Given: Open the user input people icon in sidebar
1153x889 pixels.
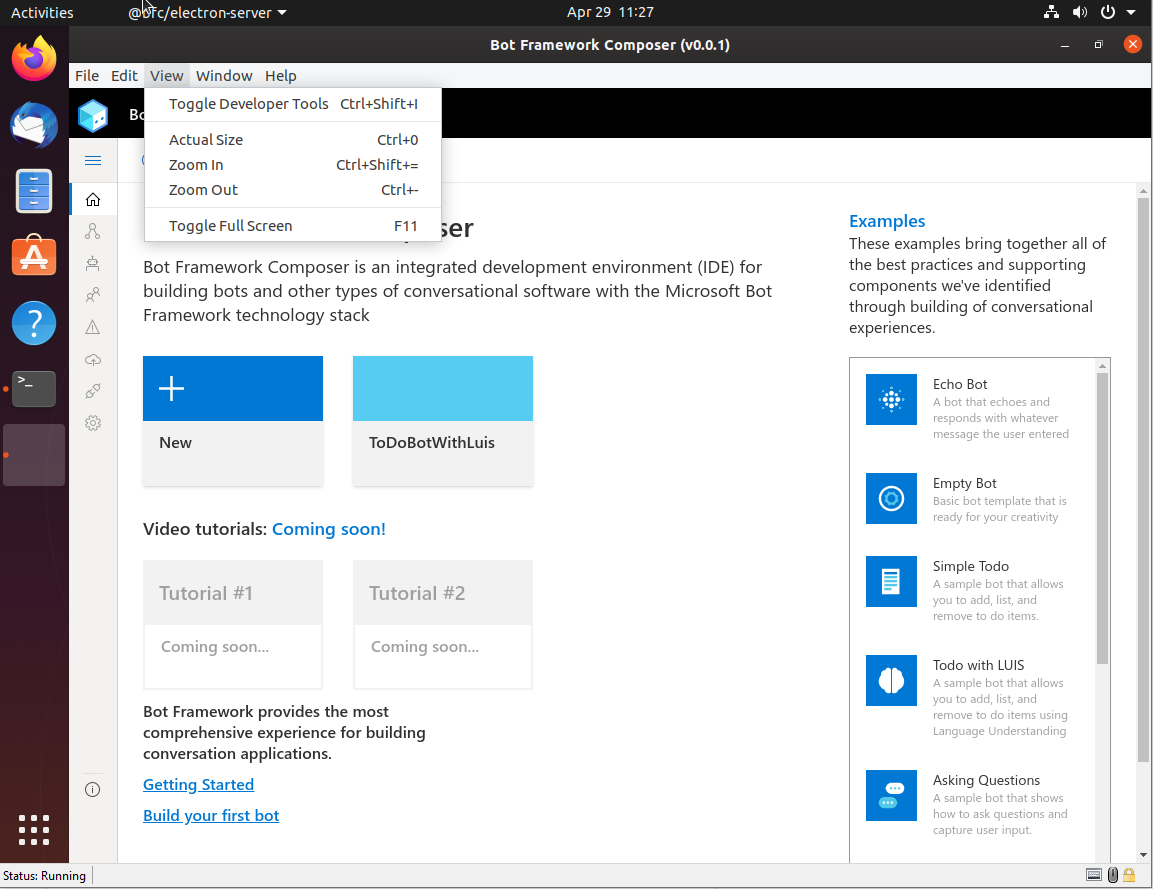Looking at the screenshot, I should (x=93, y=295).
